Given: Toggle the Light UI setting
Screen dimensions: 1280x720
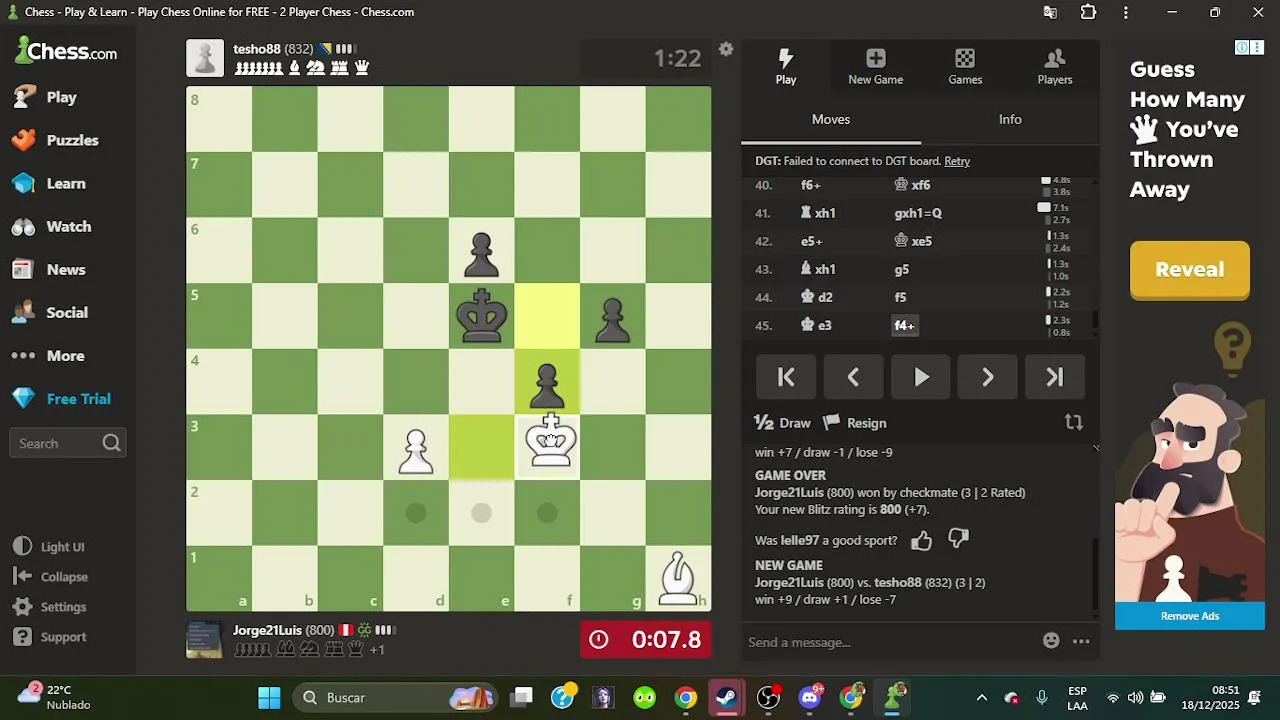Looking at the screenshot, I should point(49,547).
